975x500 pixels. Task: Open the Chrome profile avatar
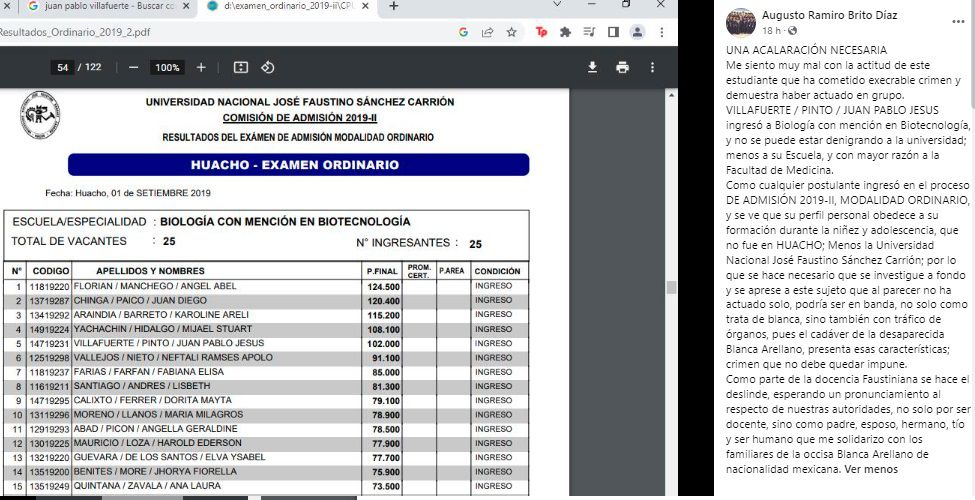click(x=637, y=32)
